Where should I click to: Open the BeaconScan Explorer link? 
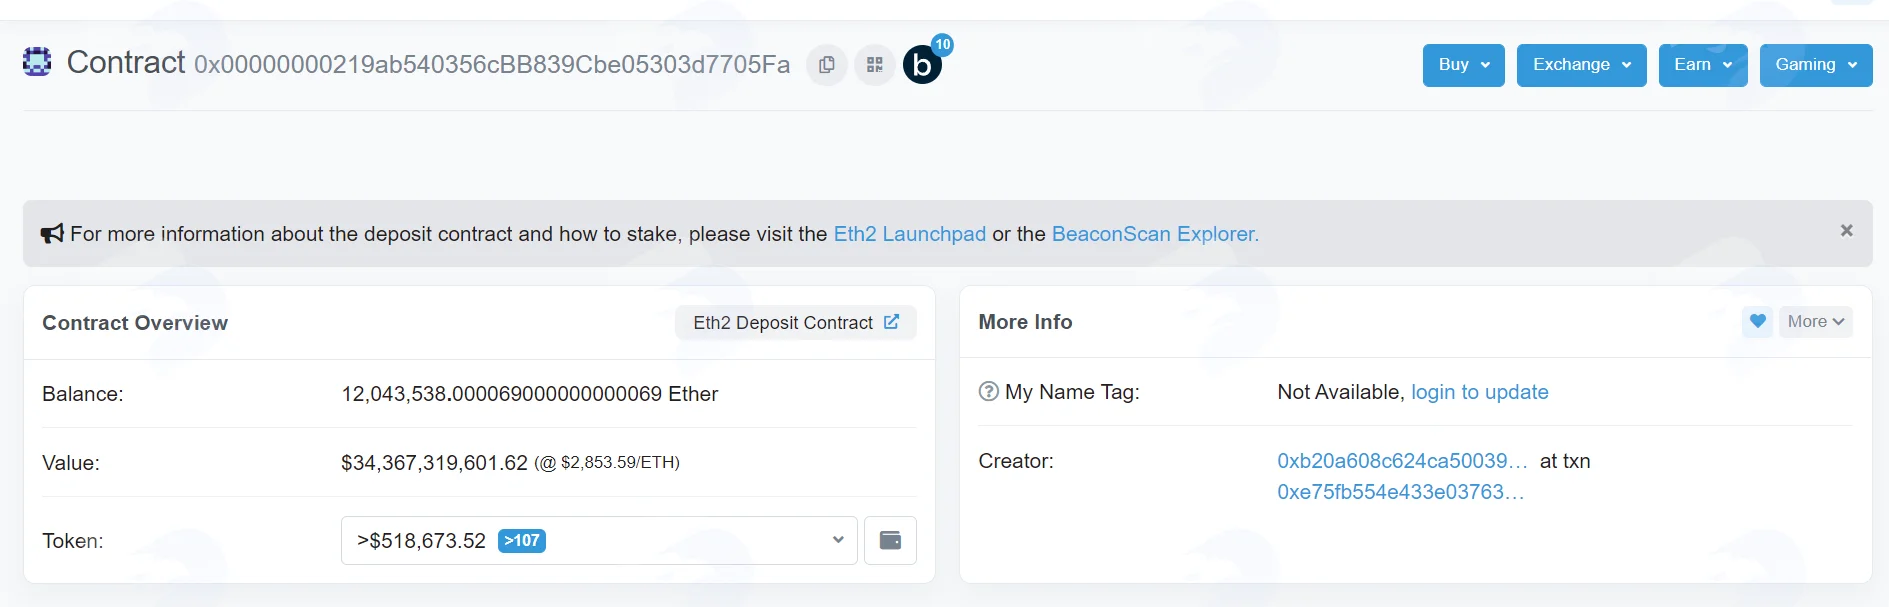click(x=1155, y=234)
